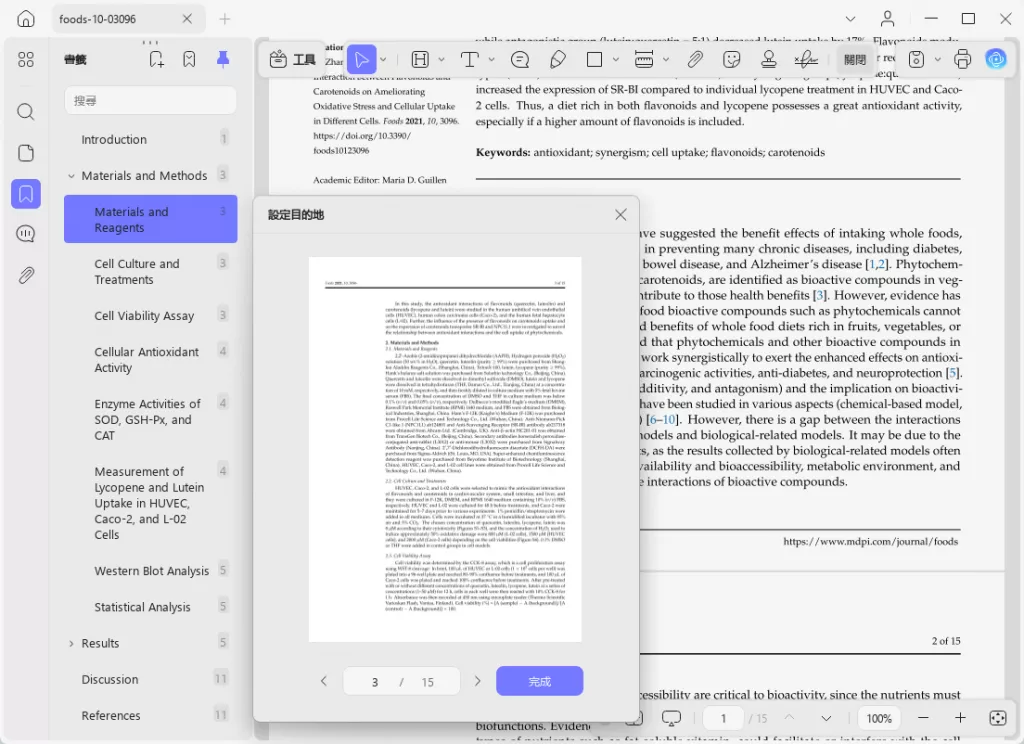This screenshot has height=744, width=1024.
Task: Select the Cell Viability Assay bookmark
Action: (144, 316)
